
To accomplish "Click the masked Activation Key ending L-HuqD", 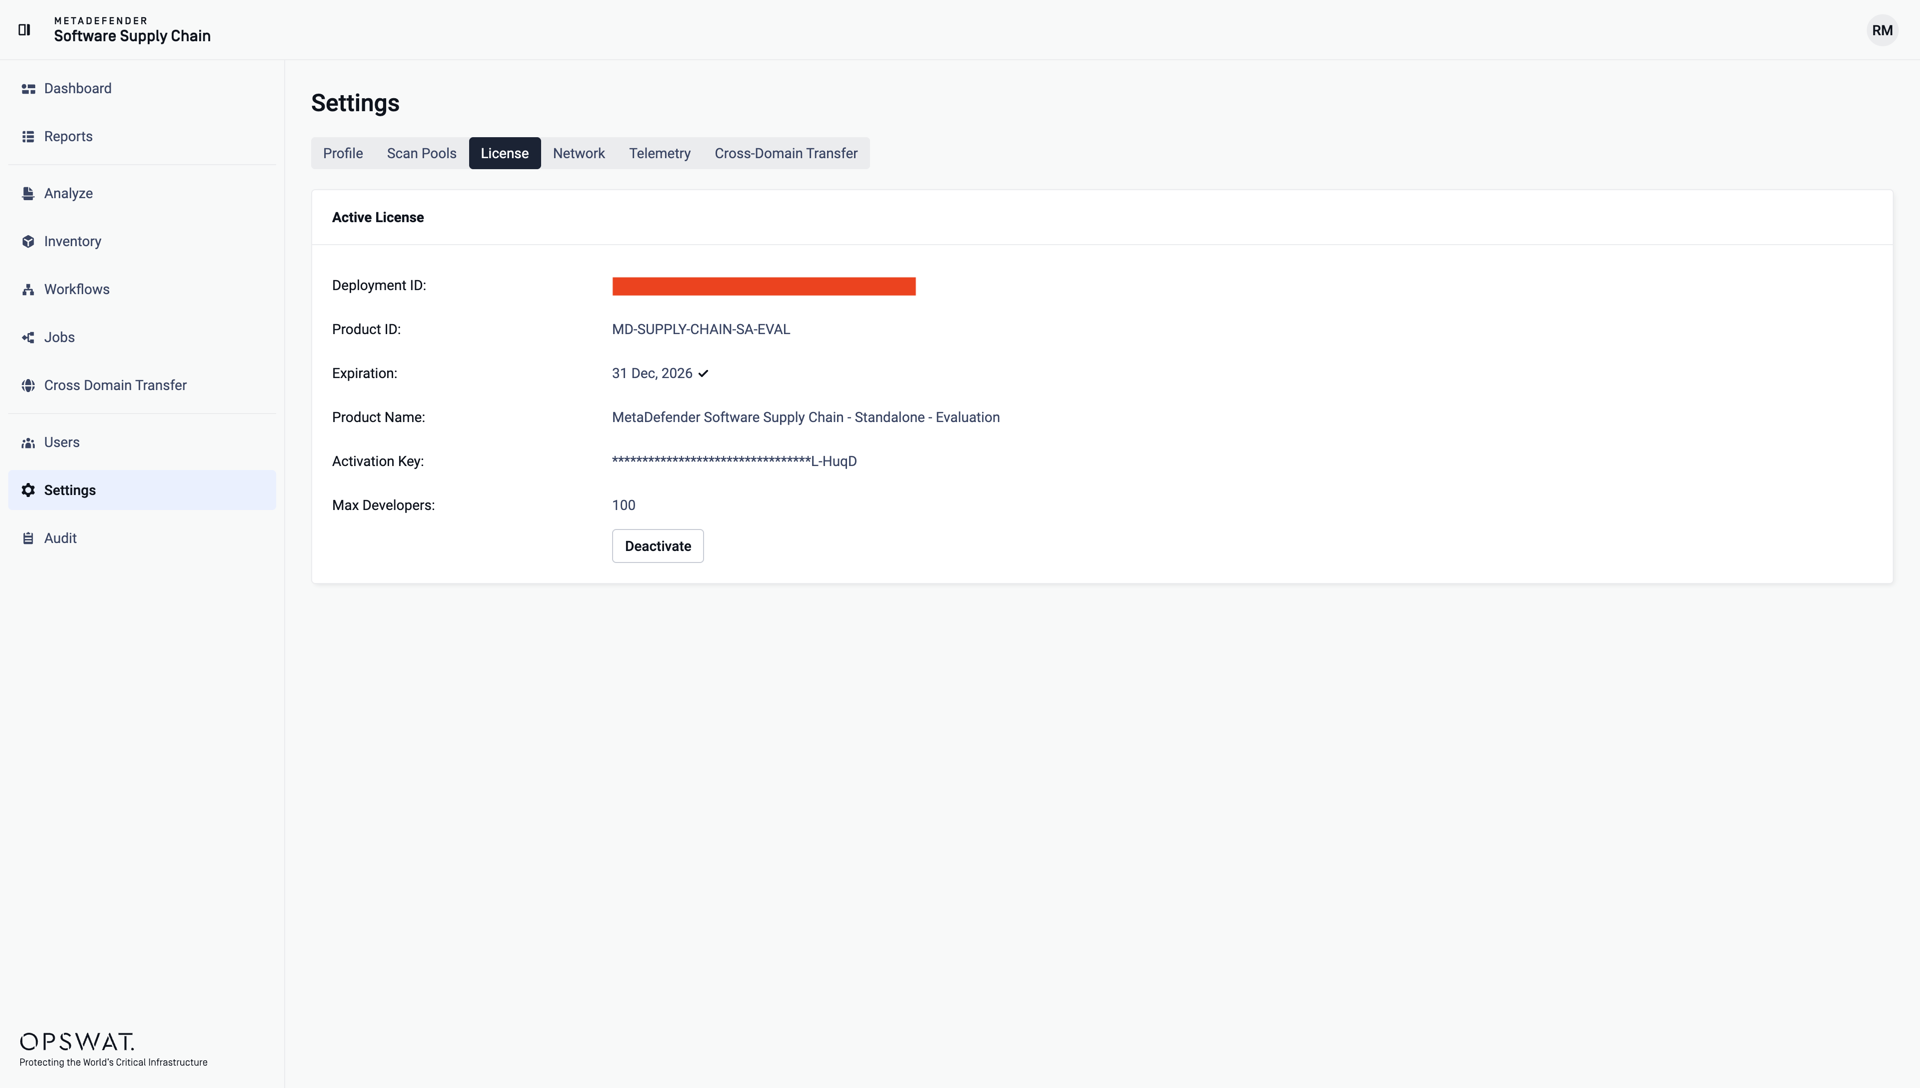I will tap(734, 462).
